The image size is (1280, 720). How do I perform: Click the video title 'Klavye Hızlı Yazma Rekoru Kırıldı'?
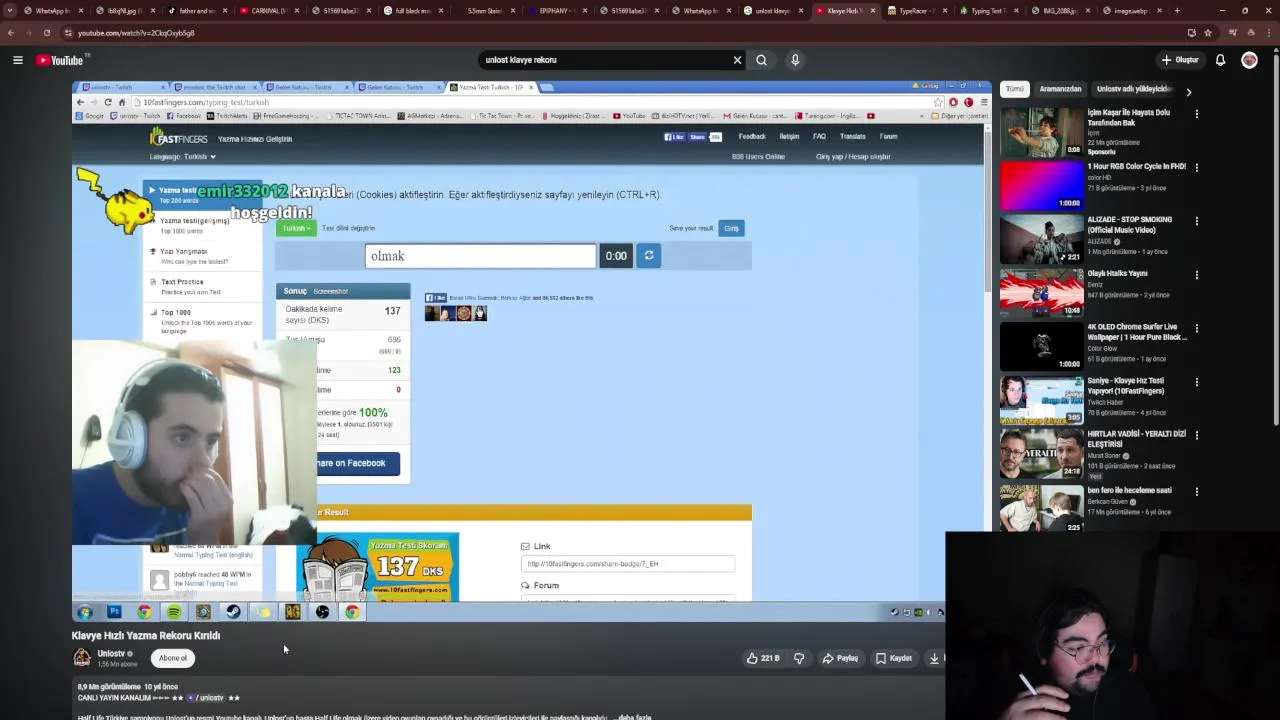pos(146,635)
